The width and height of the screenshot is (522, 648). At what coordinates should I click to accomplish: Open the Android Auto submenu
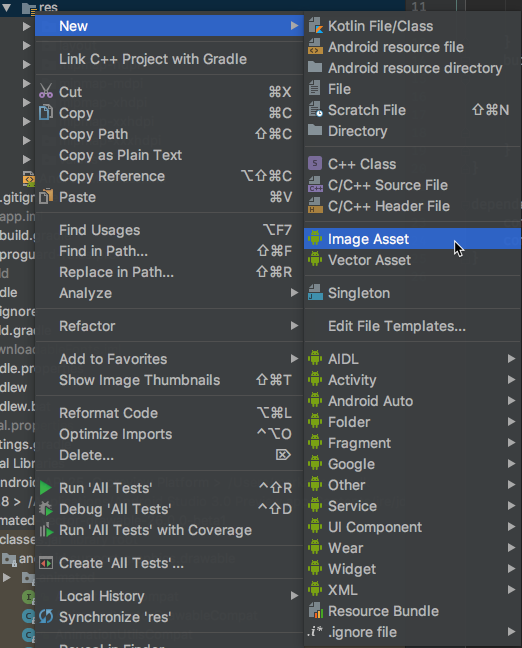pos(412,401)
